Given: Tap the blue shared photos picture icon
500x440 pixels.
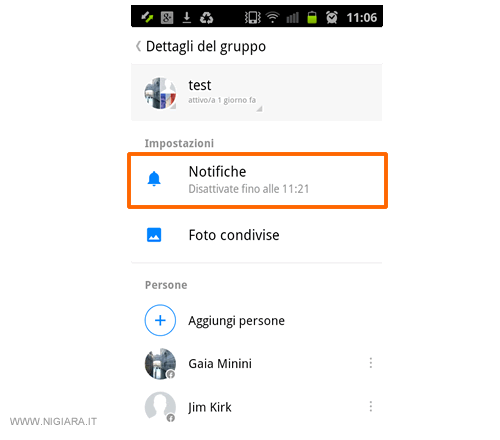Looking at the screenshot, I should click(x=154, y=235).
